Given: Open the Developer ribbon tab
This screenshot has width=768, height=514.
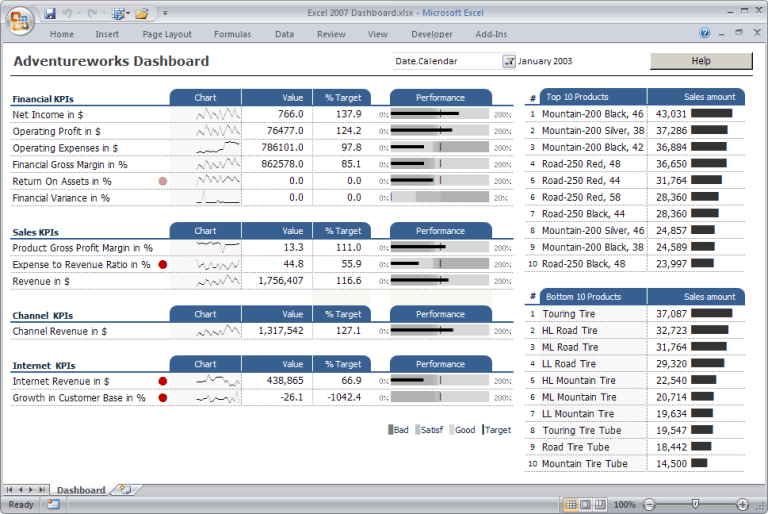Looking at the screenshot, I should coord(432,34).
